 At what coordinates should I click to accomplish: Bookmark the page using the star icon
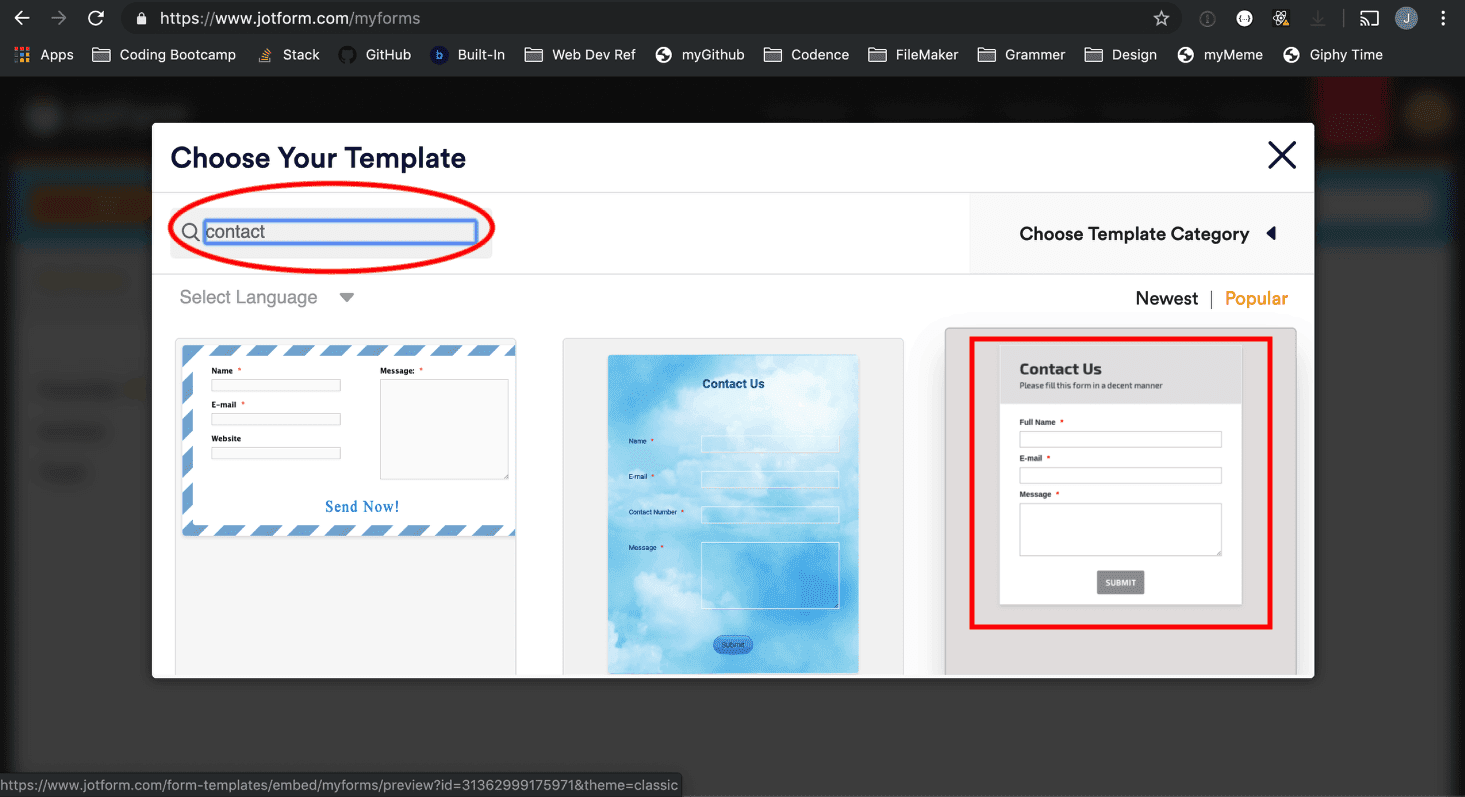point(1161,17)
